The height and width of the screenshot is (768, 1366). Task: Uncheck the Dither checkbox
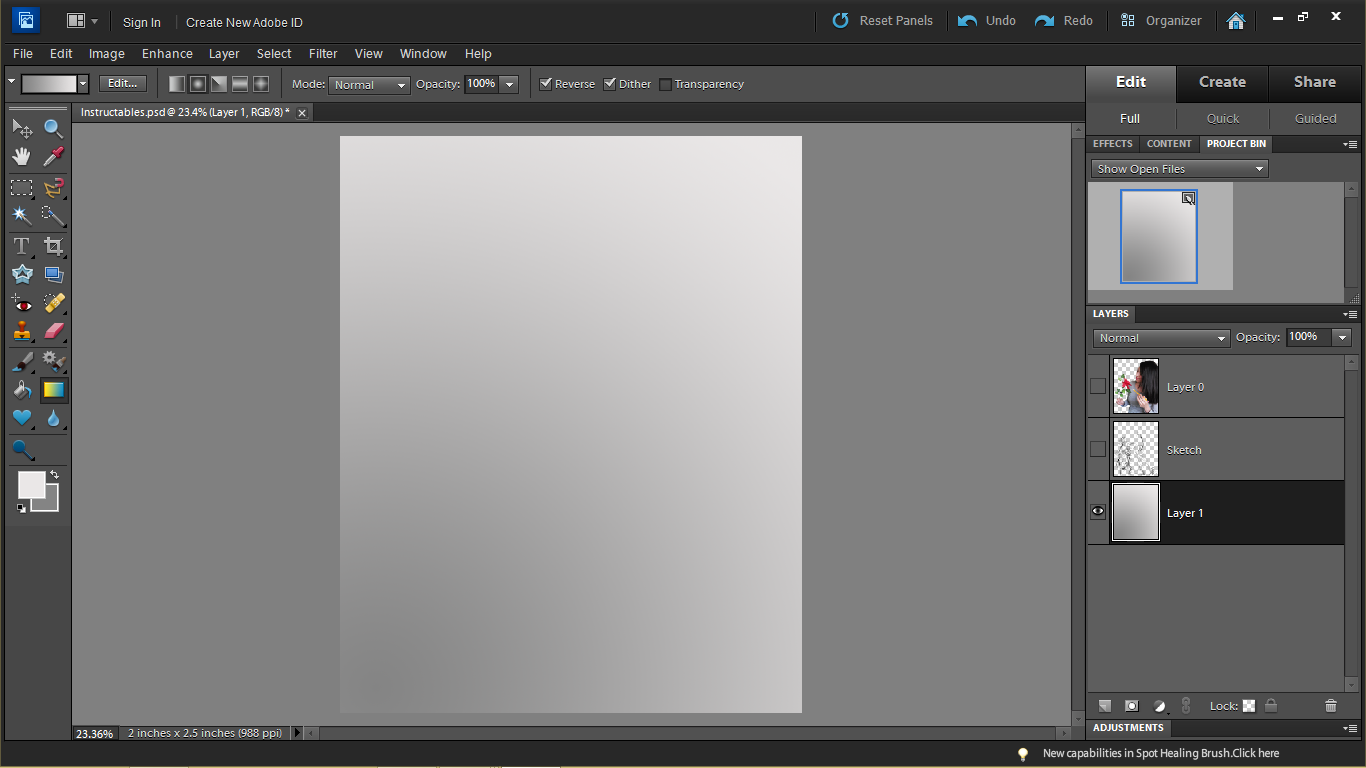[x=610, y=84]
